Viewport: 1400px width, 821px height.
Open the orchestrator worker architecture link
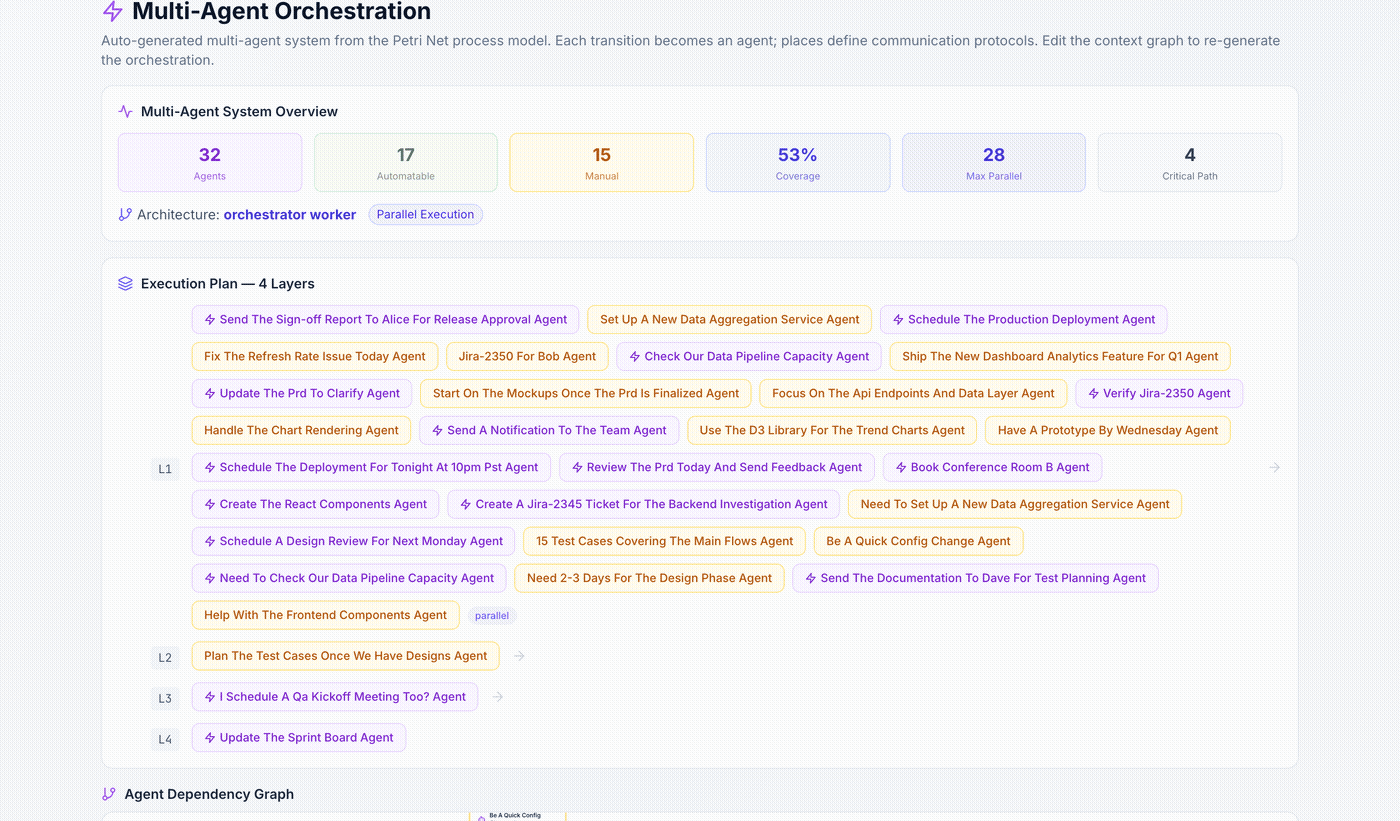coord(289,214)
